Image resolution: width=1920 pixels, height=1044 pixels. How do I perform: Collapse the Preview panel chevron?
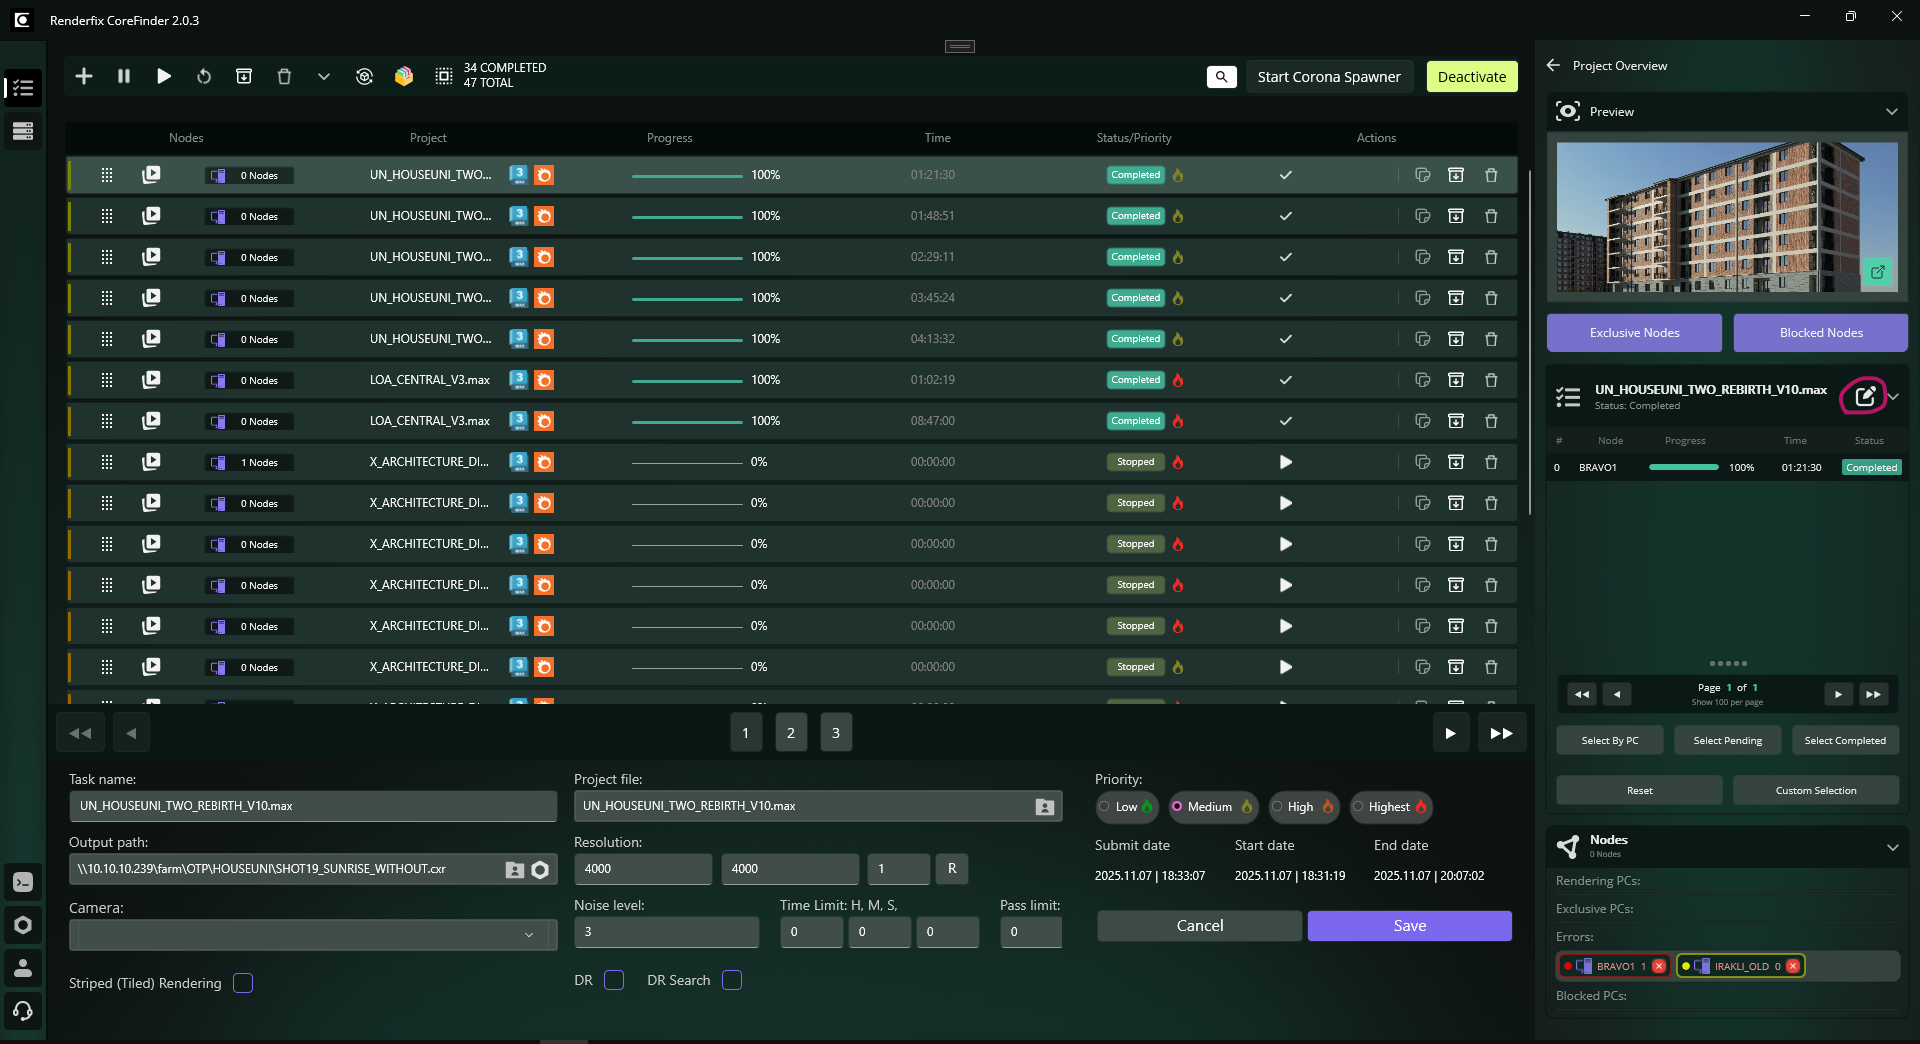pyautogui.click(x=1891, y=112)
